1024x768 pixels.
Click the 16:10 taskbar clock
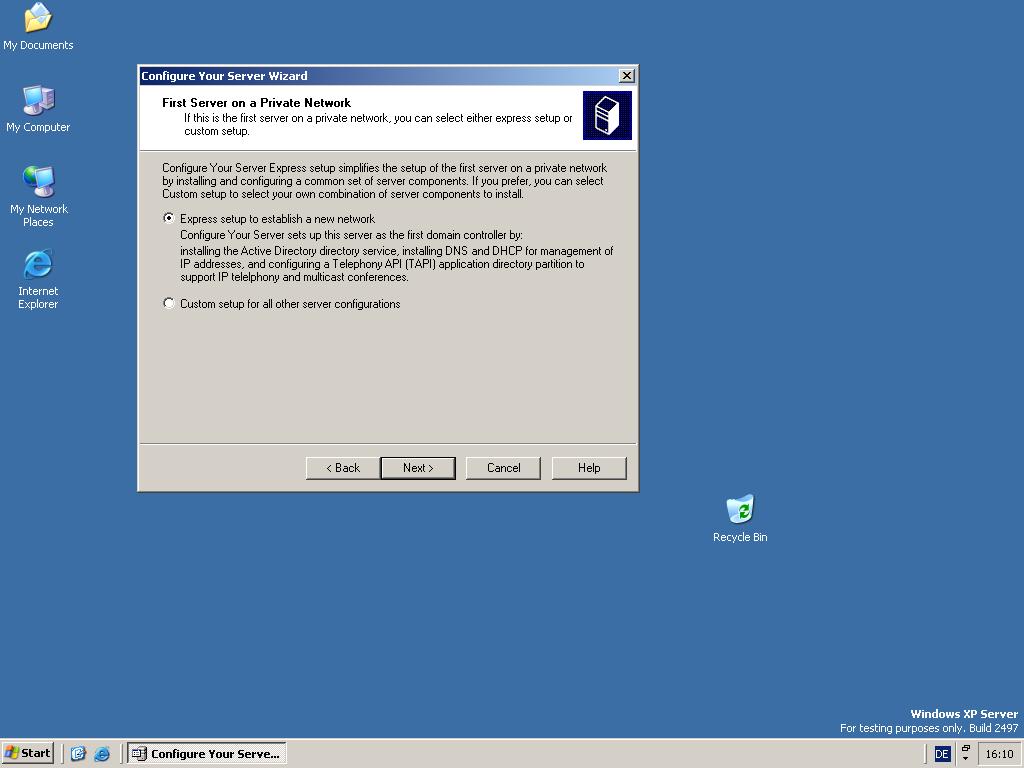point(999,754)
